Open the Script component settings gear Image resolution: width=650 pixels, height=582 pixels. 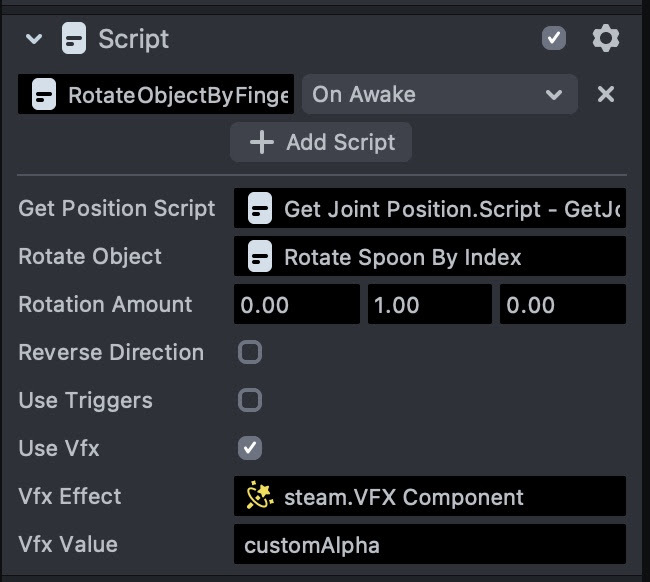(605, 39)
